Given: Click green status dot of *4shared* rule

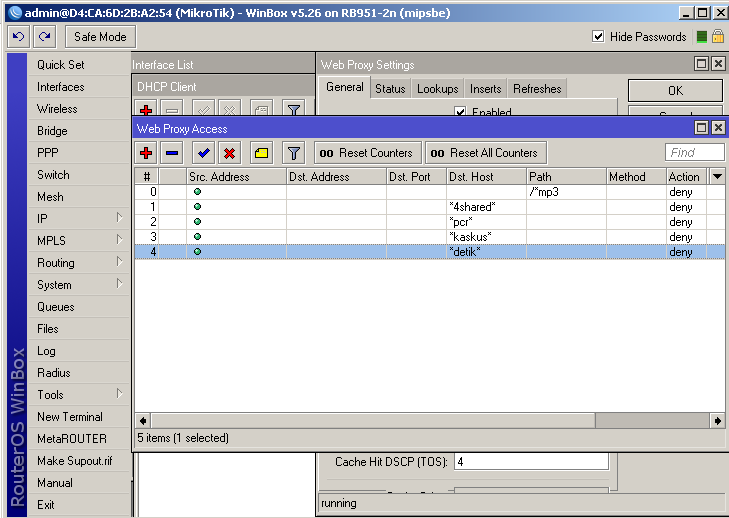Looking at the screenshot, I should [198, 206].
